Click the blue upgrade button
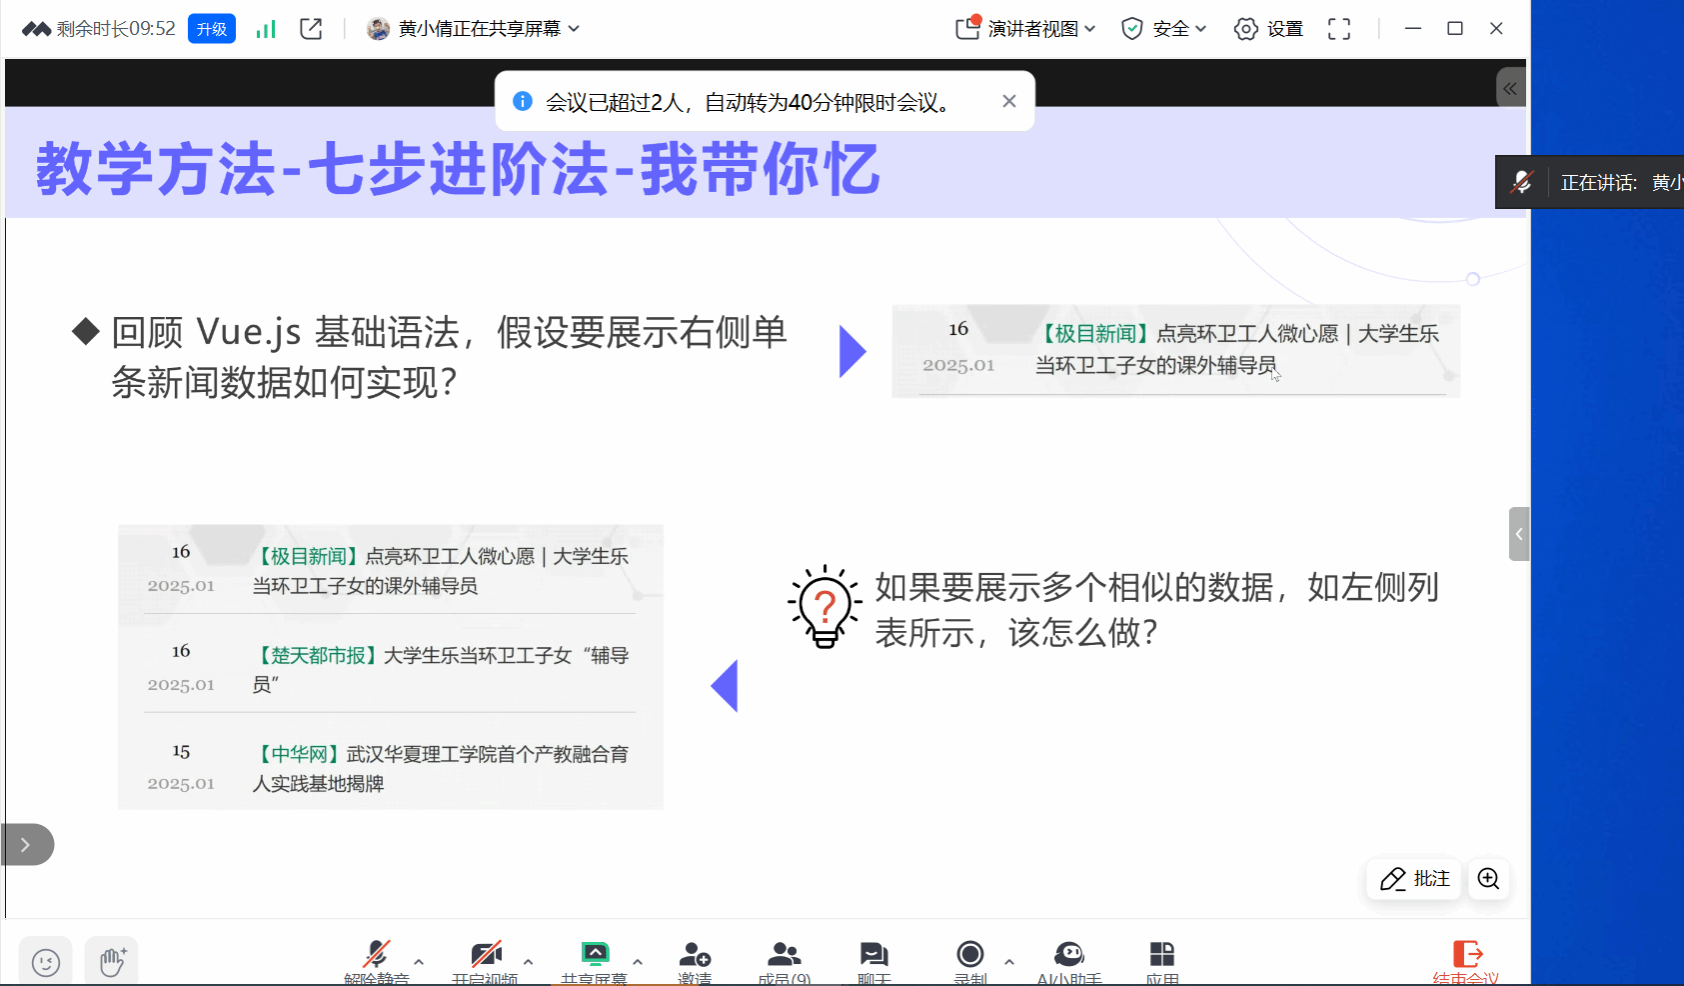1684x986 pixels. click(x=212, y=29)
